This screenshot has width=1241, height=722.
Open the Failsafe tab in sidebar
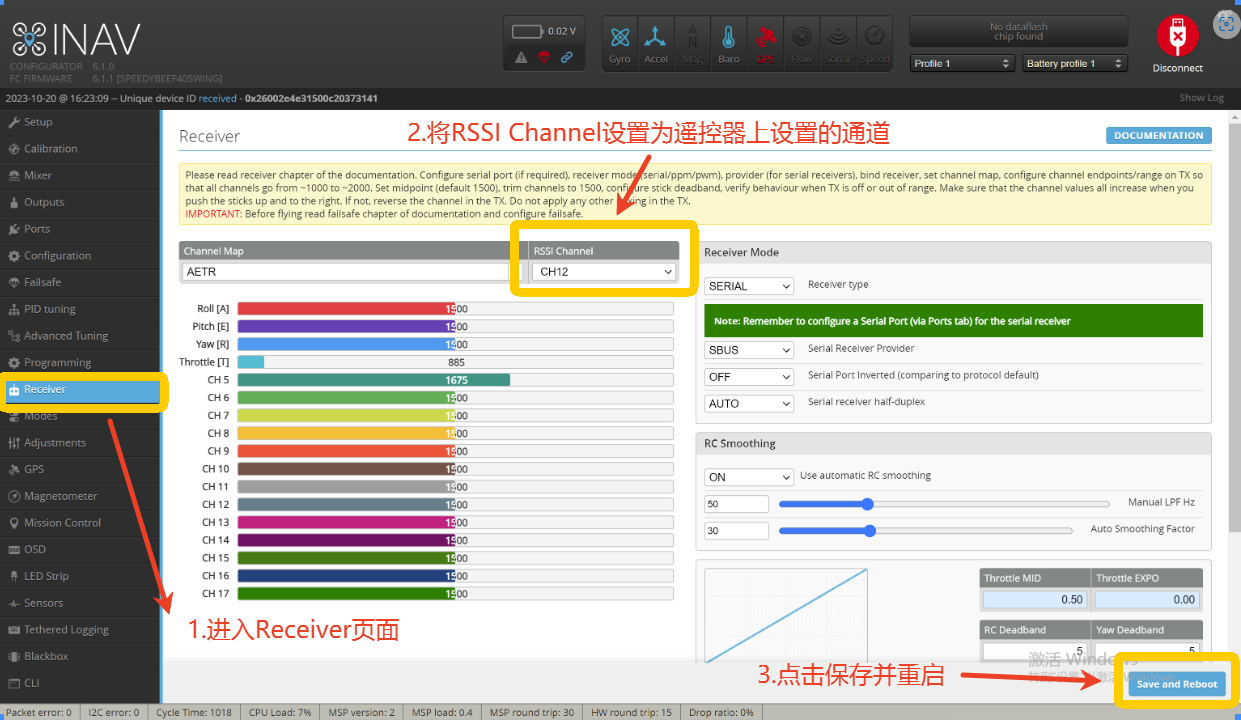(42, 282)
